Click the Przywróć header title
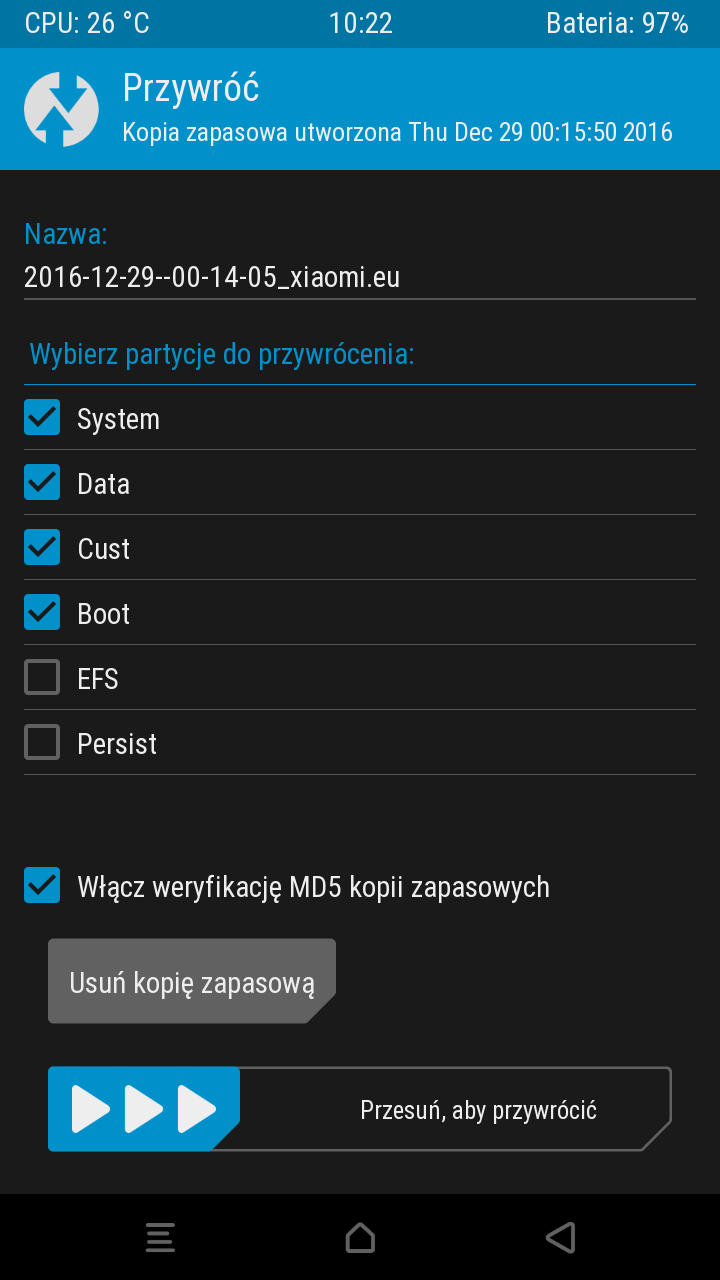The image size is (720, 1280). tap(190, 88)
